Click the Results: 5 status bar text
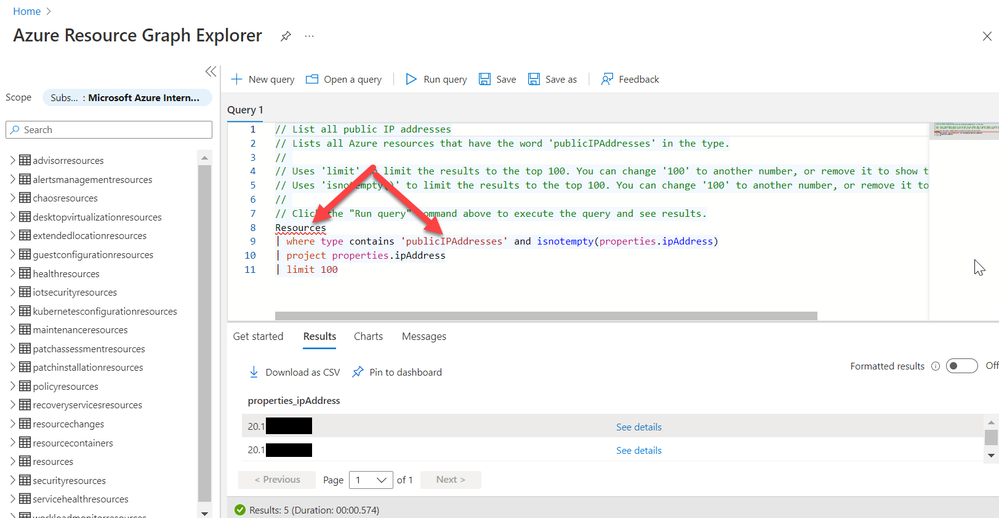The image size is (999, 518). coord(314,510)
